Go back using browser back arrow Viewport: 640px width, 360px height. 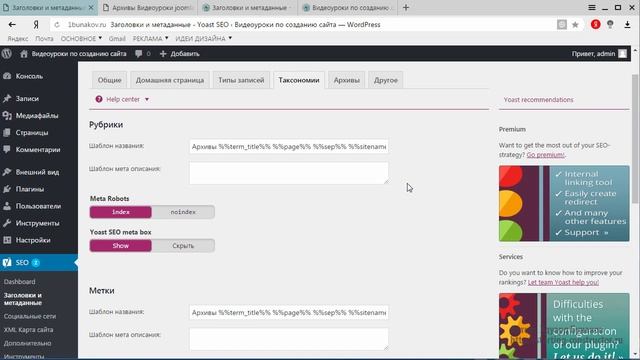(12, 24)
